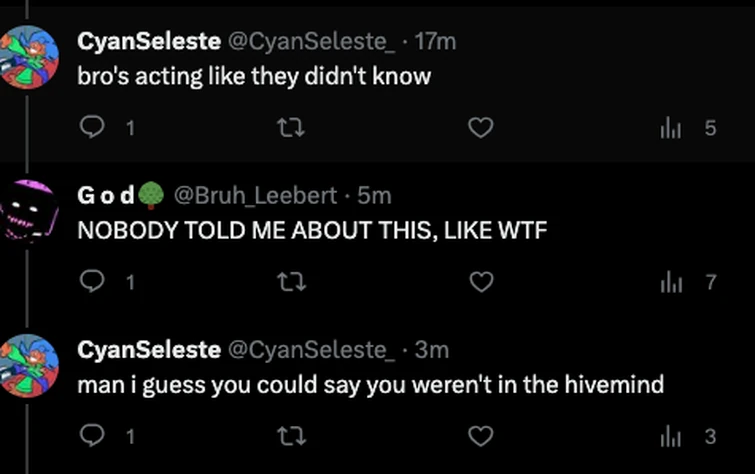The height and width of the screenshot is (474, 755).
Task: Like the "bro's acting like they didn't know" tweet
Action: point(482,128)
